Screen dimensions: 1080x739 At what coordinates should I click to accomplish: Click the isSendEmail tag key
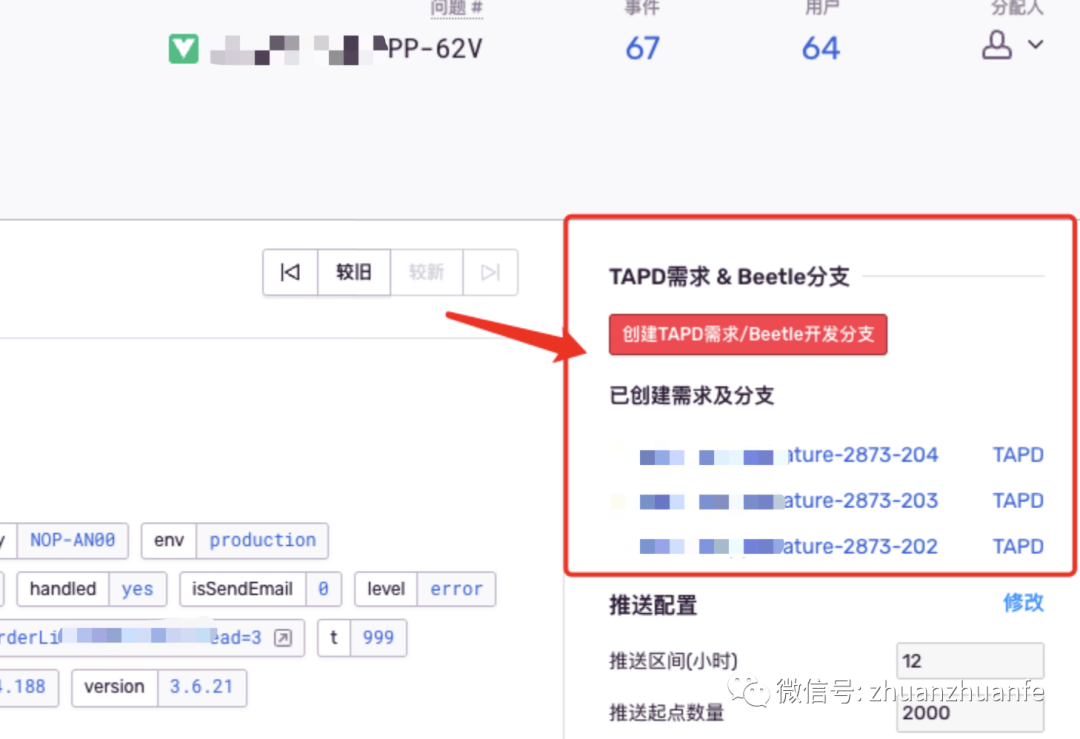(242, 590)
